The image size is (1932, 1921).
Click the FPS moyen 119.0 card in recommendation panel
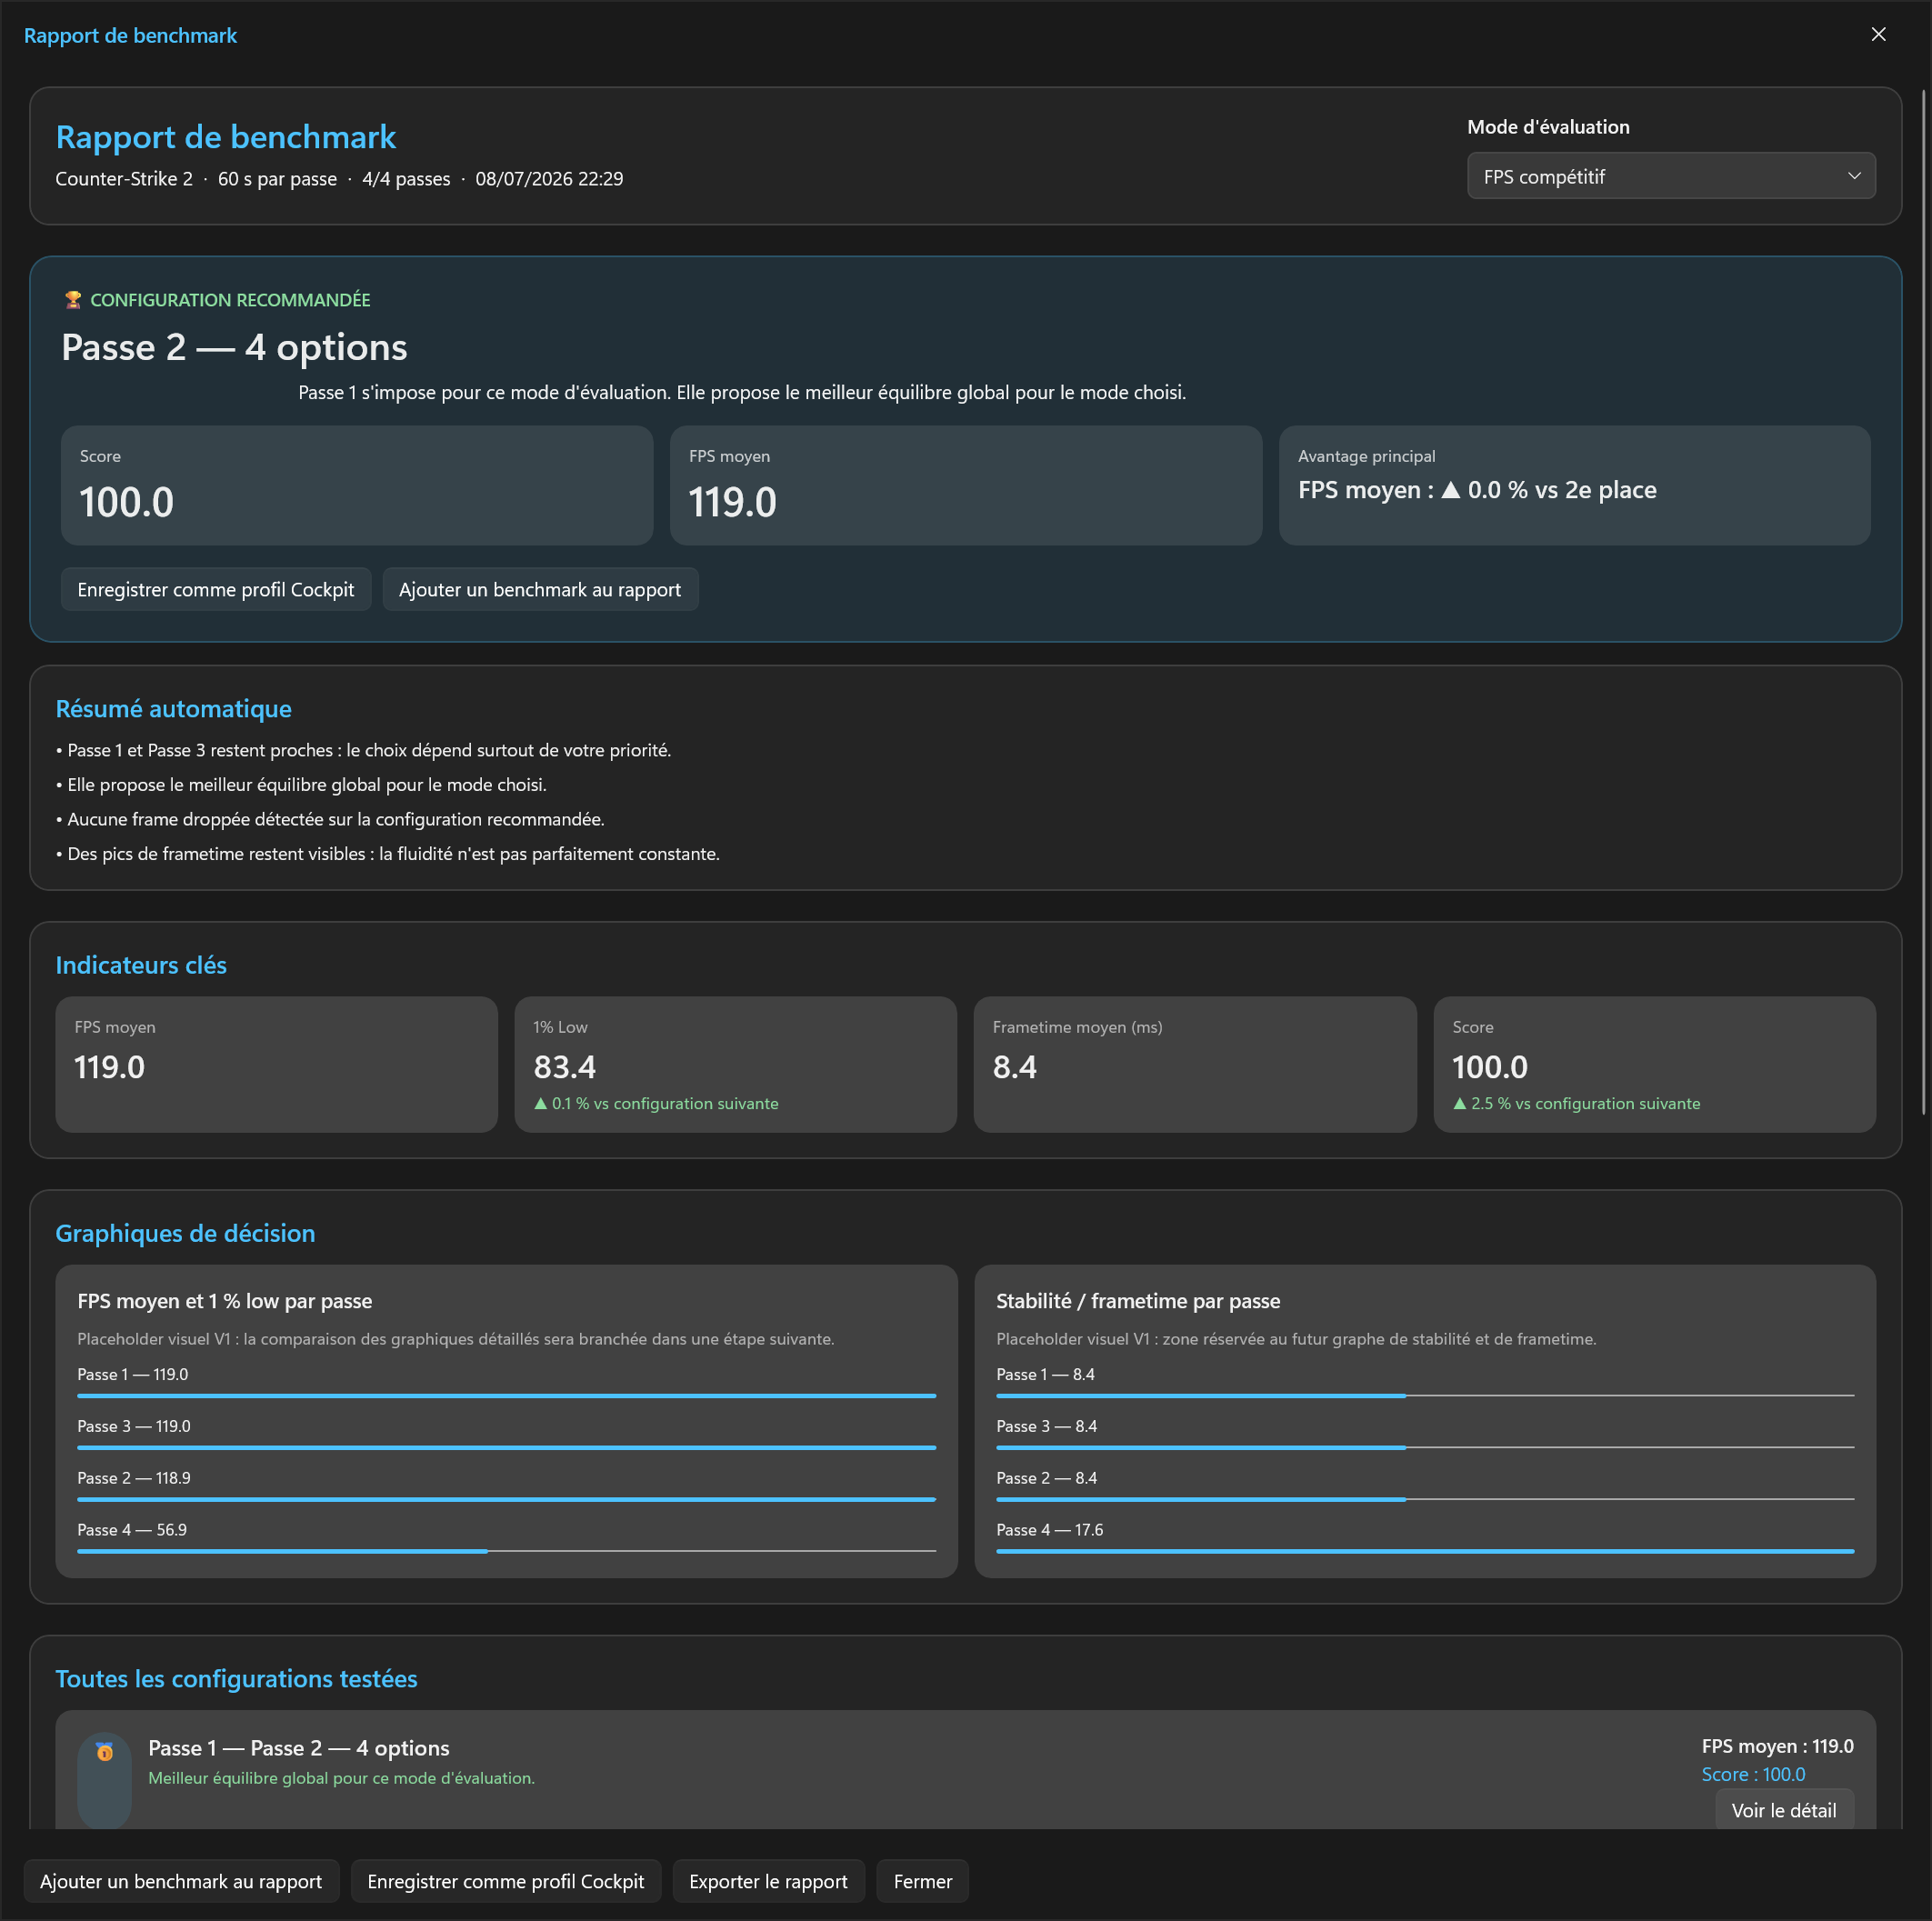tap(965, 485)
